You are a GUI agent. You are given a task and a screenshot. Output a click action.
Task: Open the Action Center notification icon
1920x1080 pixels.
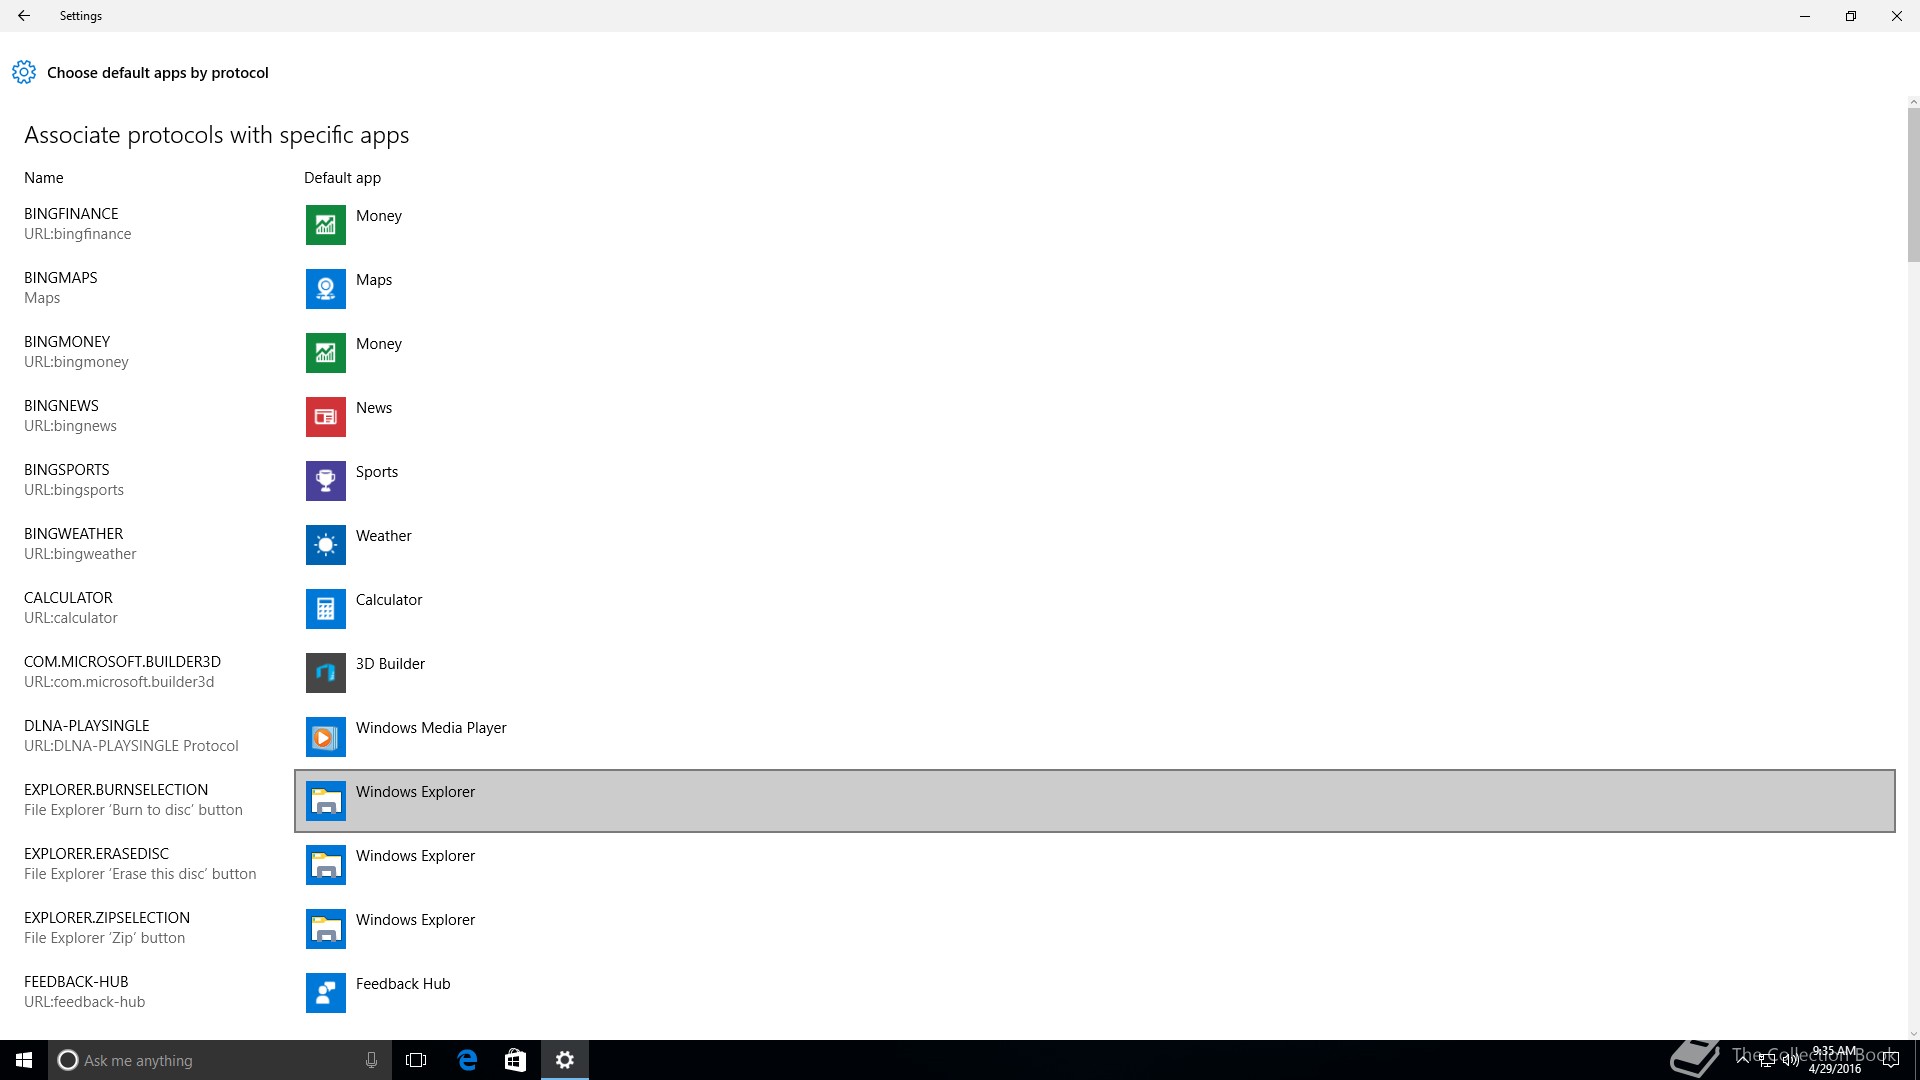pyautogui.click(x=1890, y=1060)
